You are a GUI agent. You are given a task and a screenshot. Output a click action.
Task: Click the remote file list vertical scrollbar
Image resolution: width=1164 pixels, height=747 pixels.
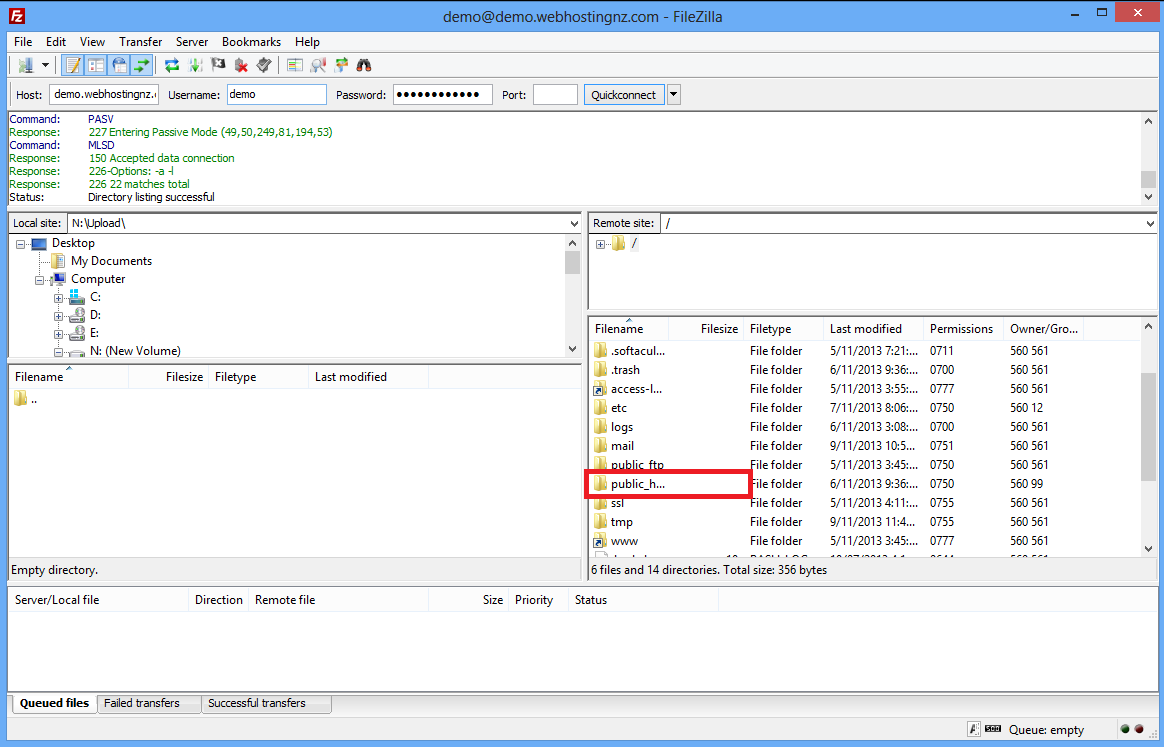pyautogui.click(x=1148, y=420)
